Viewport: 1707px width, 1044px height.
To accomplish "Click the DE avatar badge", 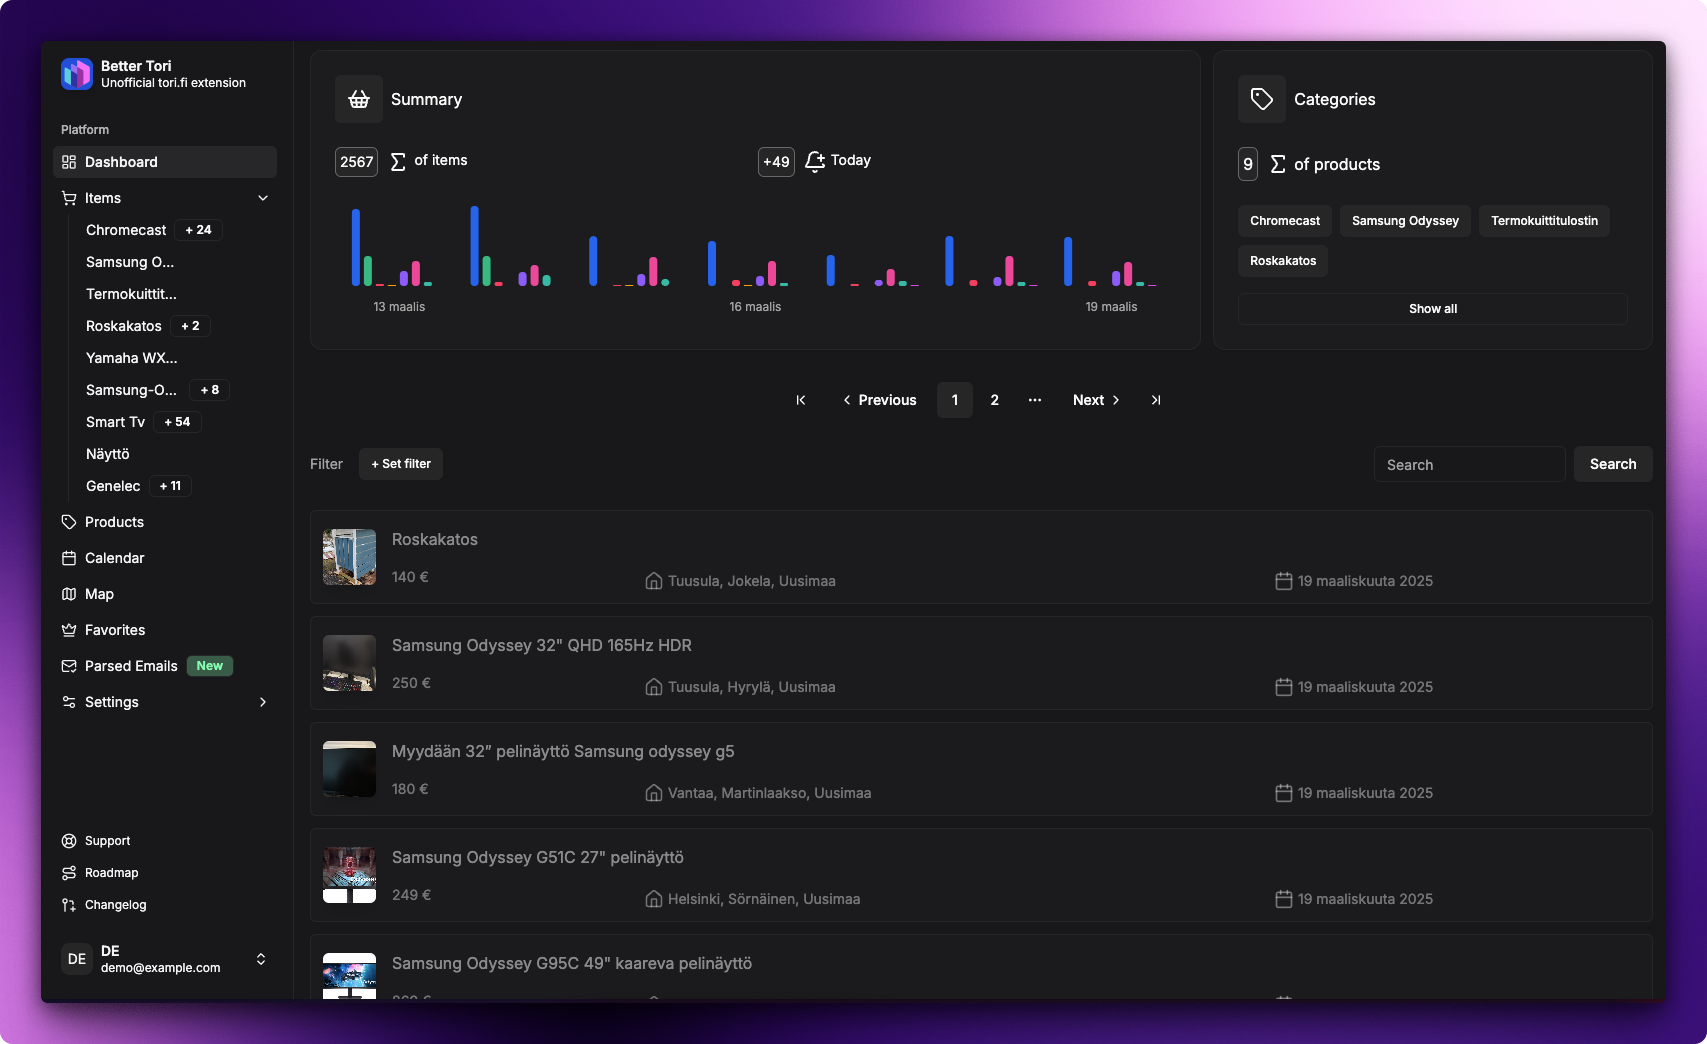I will 77,959.
